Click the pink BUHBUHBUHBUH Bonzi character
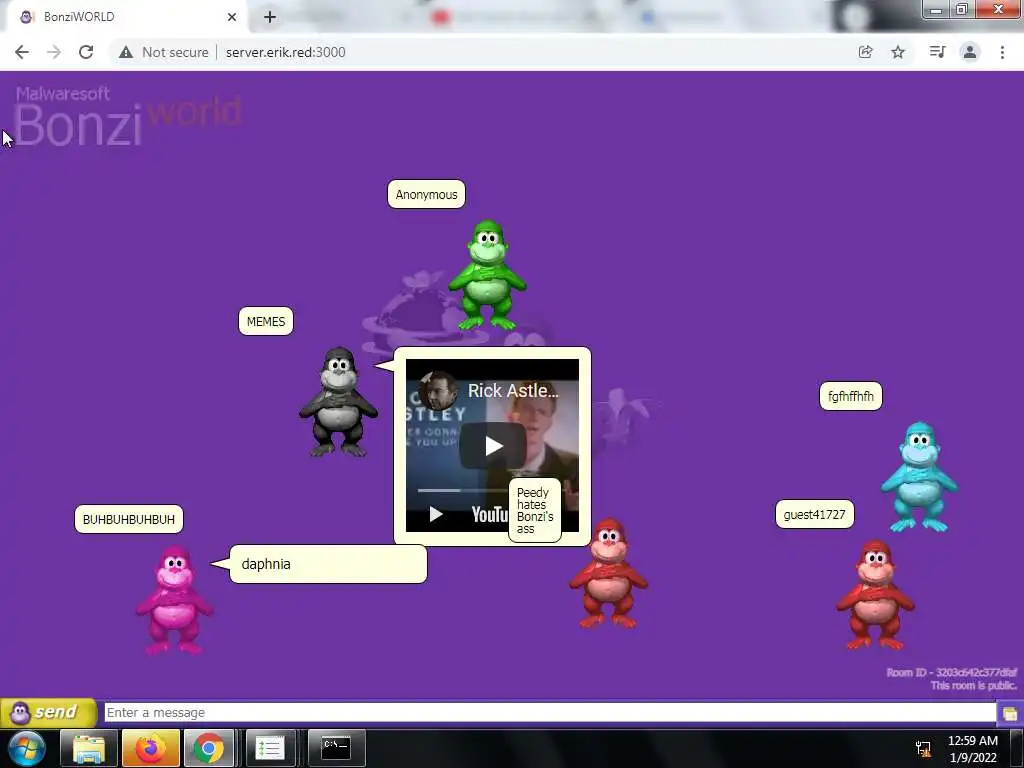1024x768 pixels. pos(174,600)
